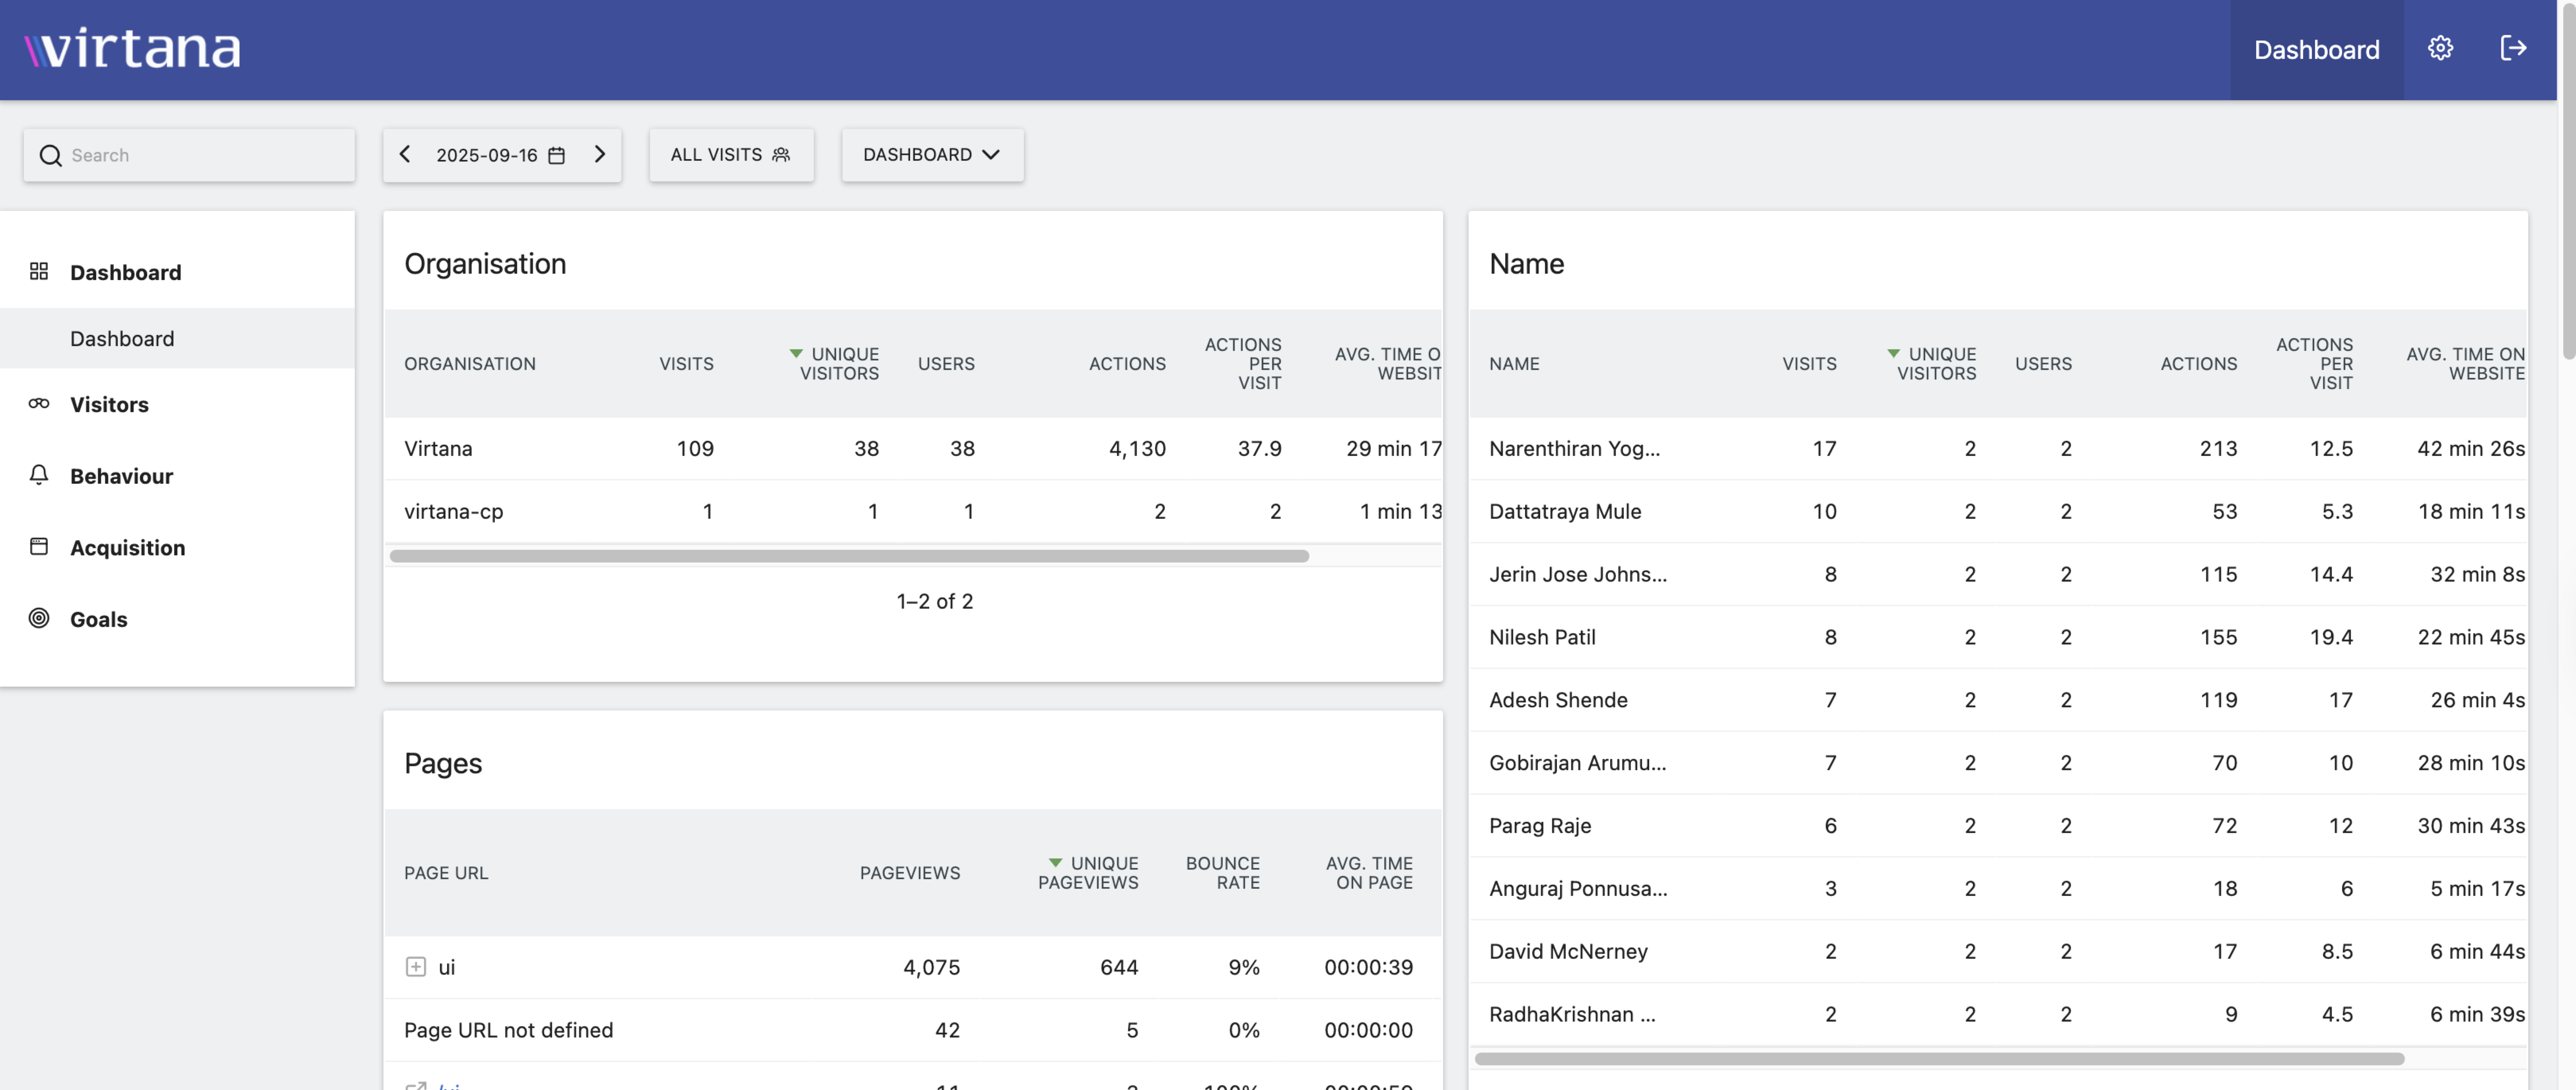The height and width of the screenshot is (1090, 2576).
Task: Open the settings gear icon
Action: [x=2440, y=48]
